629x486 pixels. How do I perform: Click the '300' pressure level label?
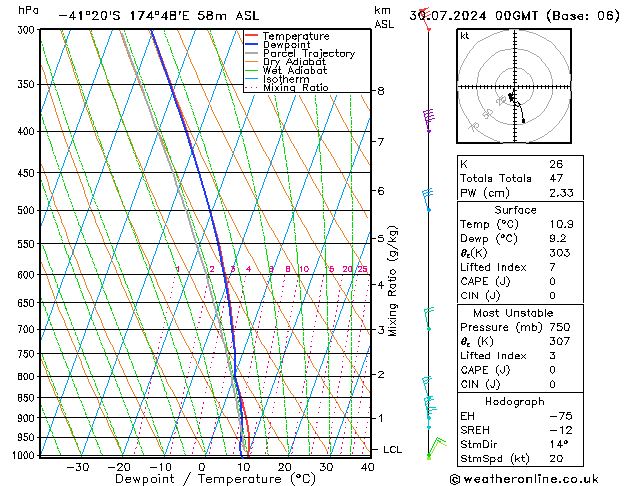tap(28, 30)
